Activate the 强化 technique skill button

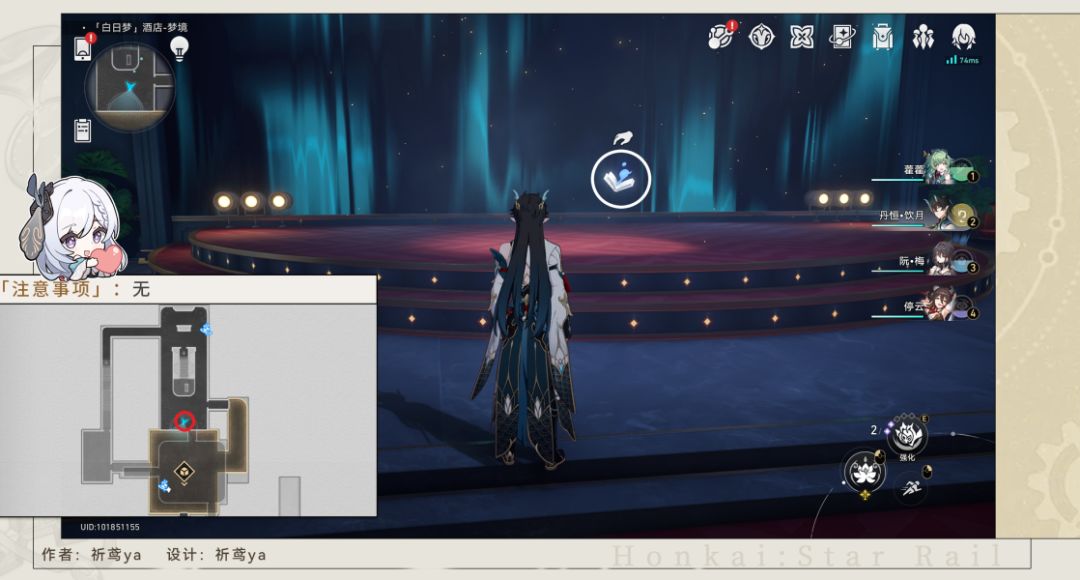pos(907,436)
